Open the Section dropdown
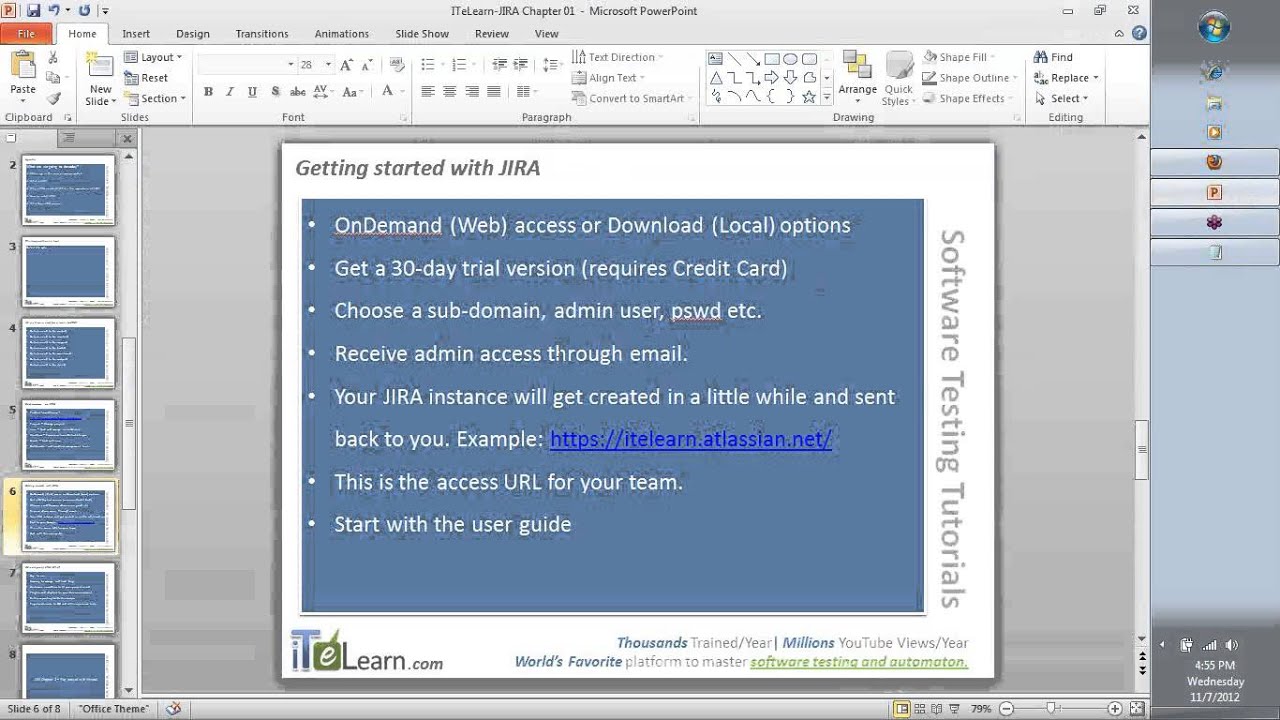The image size is (1280, 720). (x=155, y=98)
